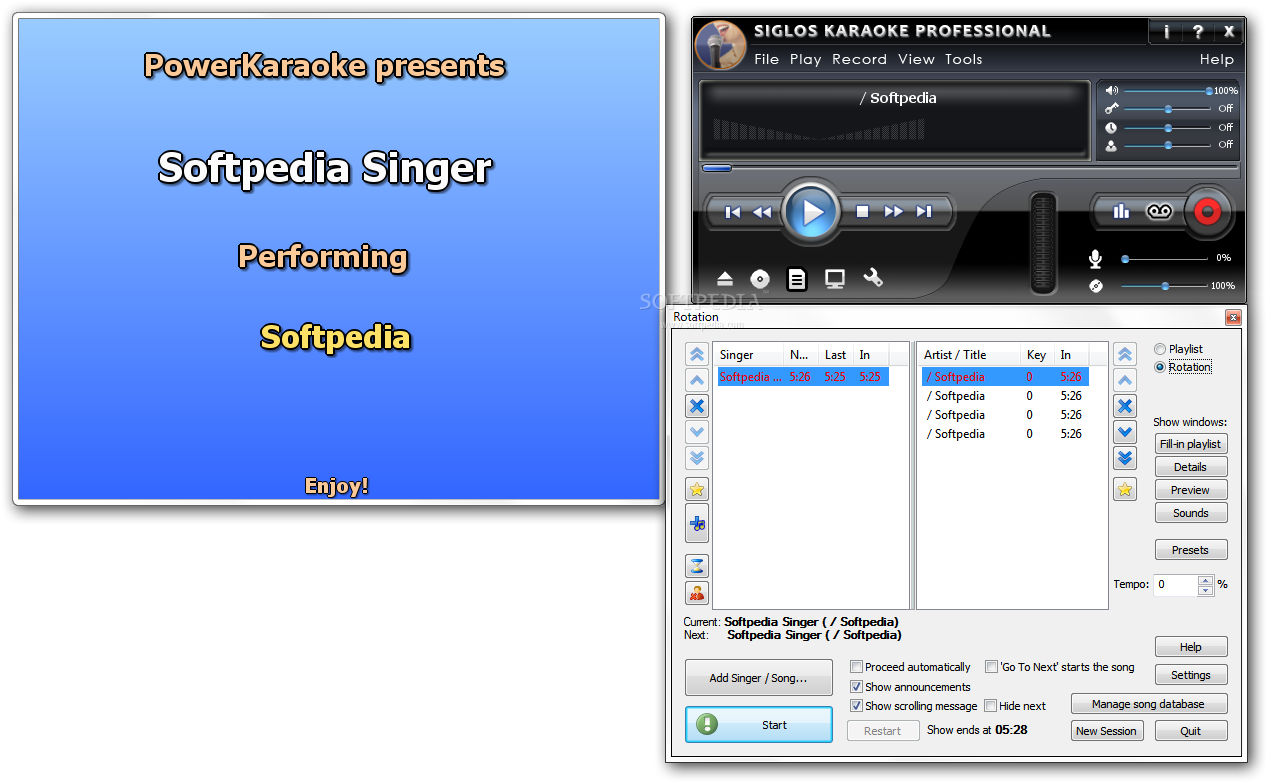Click the vocal person icon beside slider
Viewport: 1268px width, 783px height.
click(x=1111, y=145)
